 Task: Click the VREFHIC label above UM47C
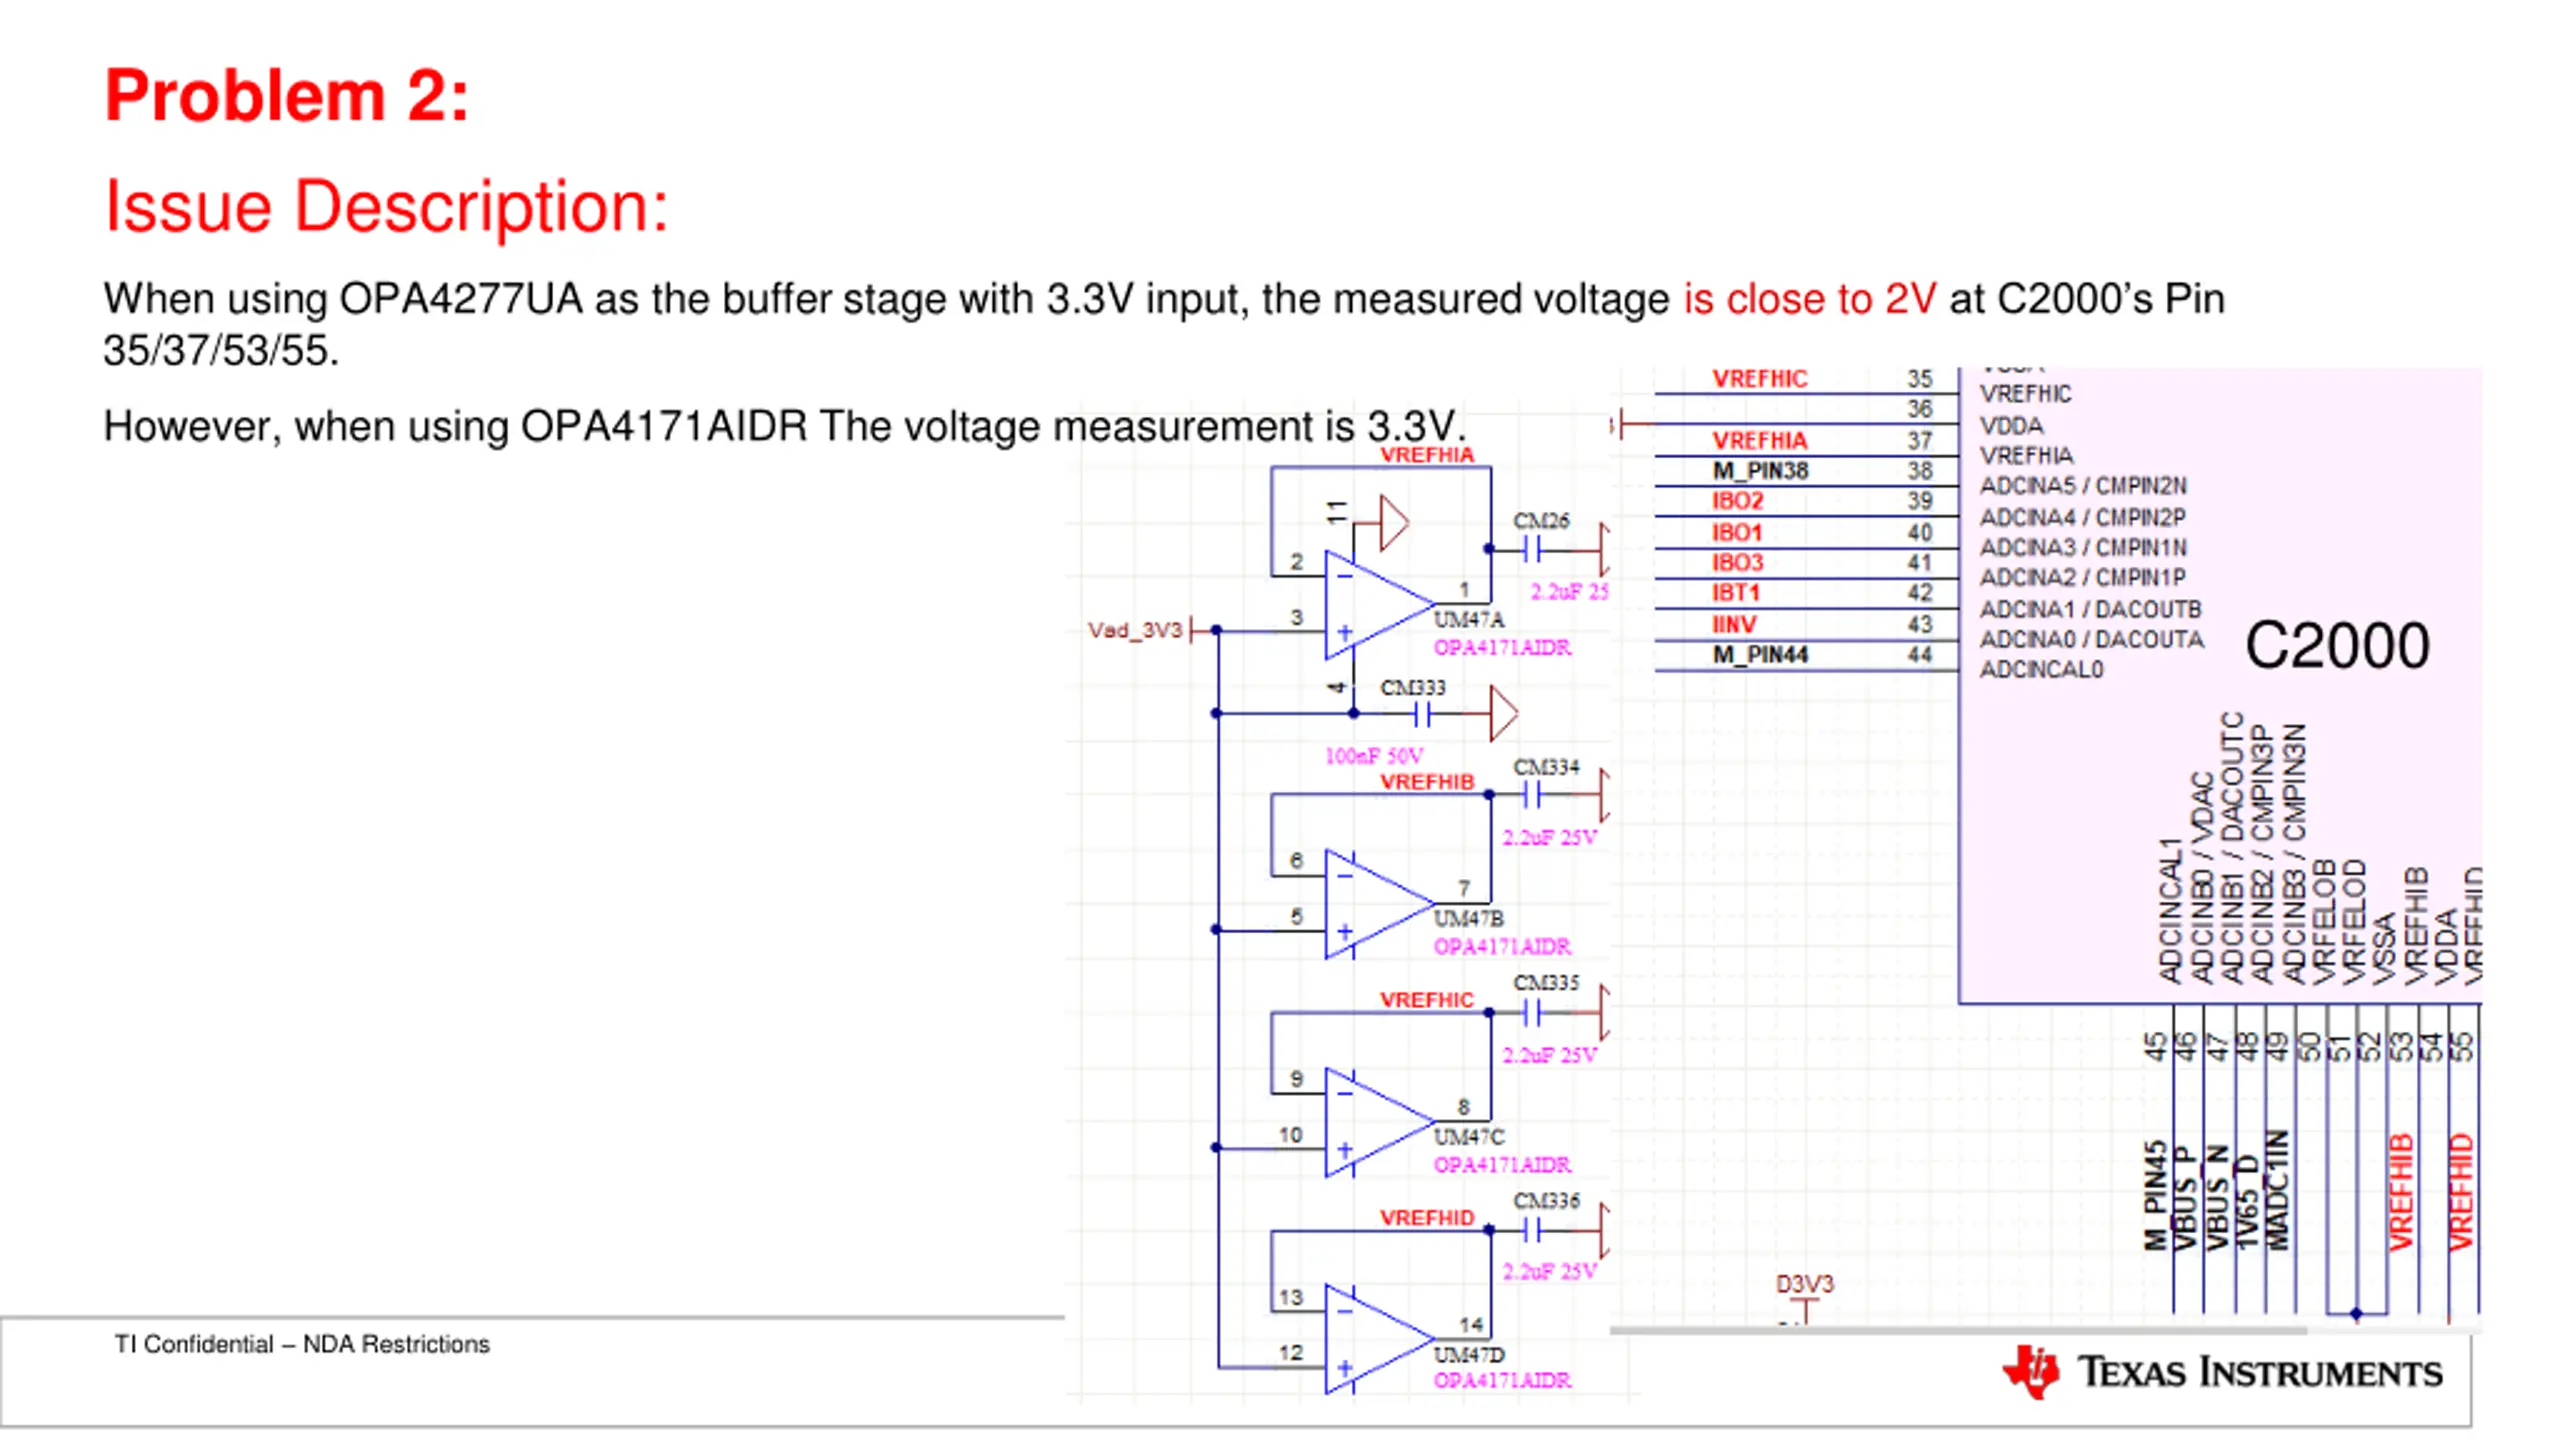[x=1427, y=1000]
